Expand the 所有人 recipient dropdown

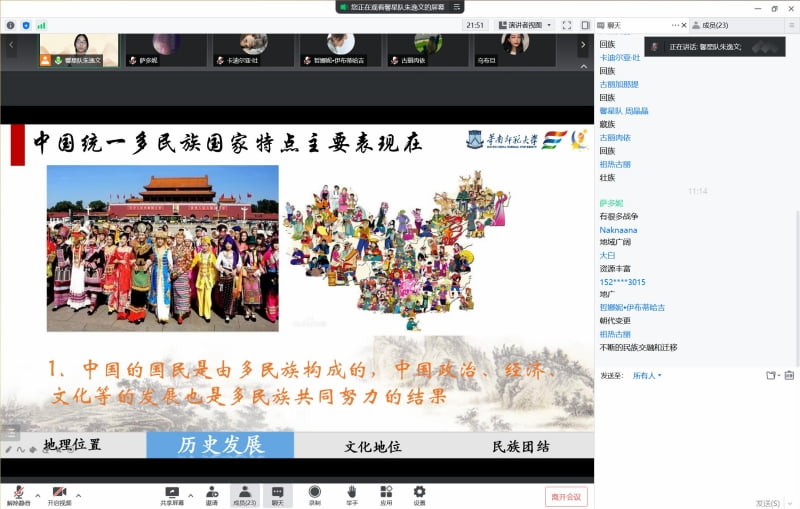pos(647,376)
